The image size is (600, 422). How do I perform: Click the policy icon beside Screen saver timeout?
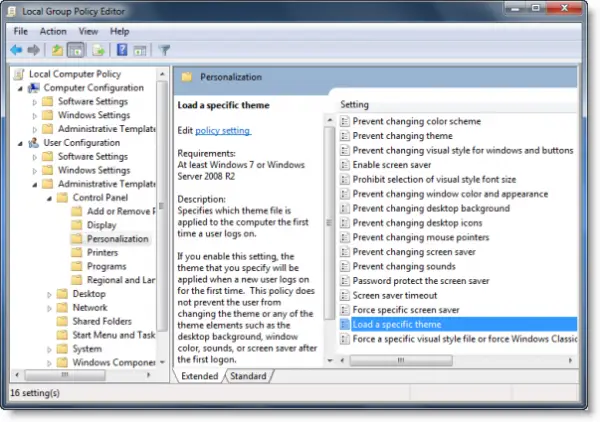pos(345,295)
